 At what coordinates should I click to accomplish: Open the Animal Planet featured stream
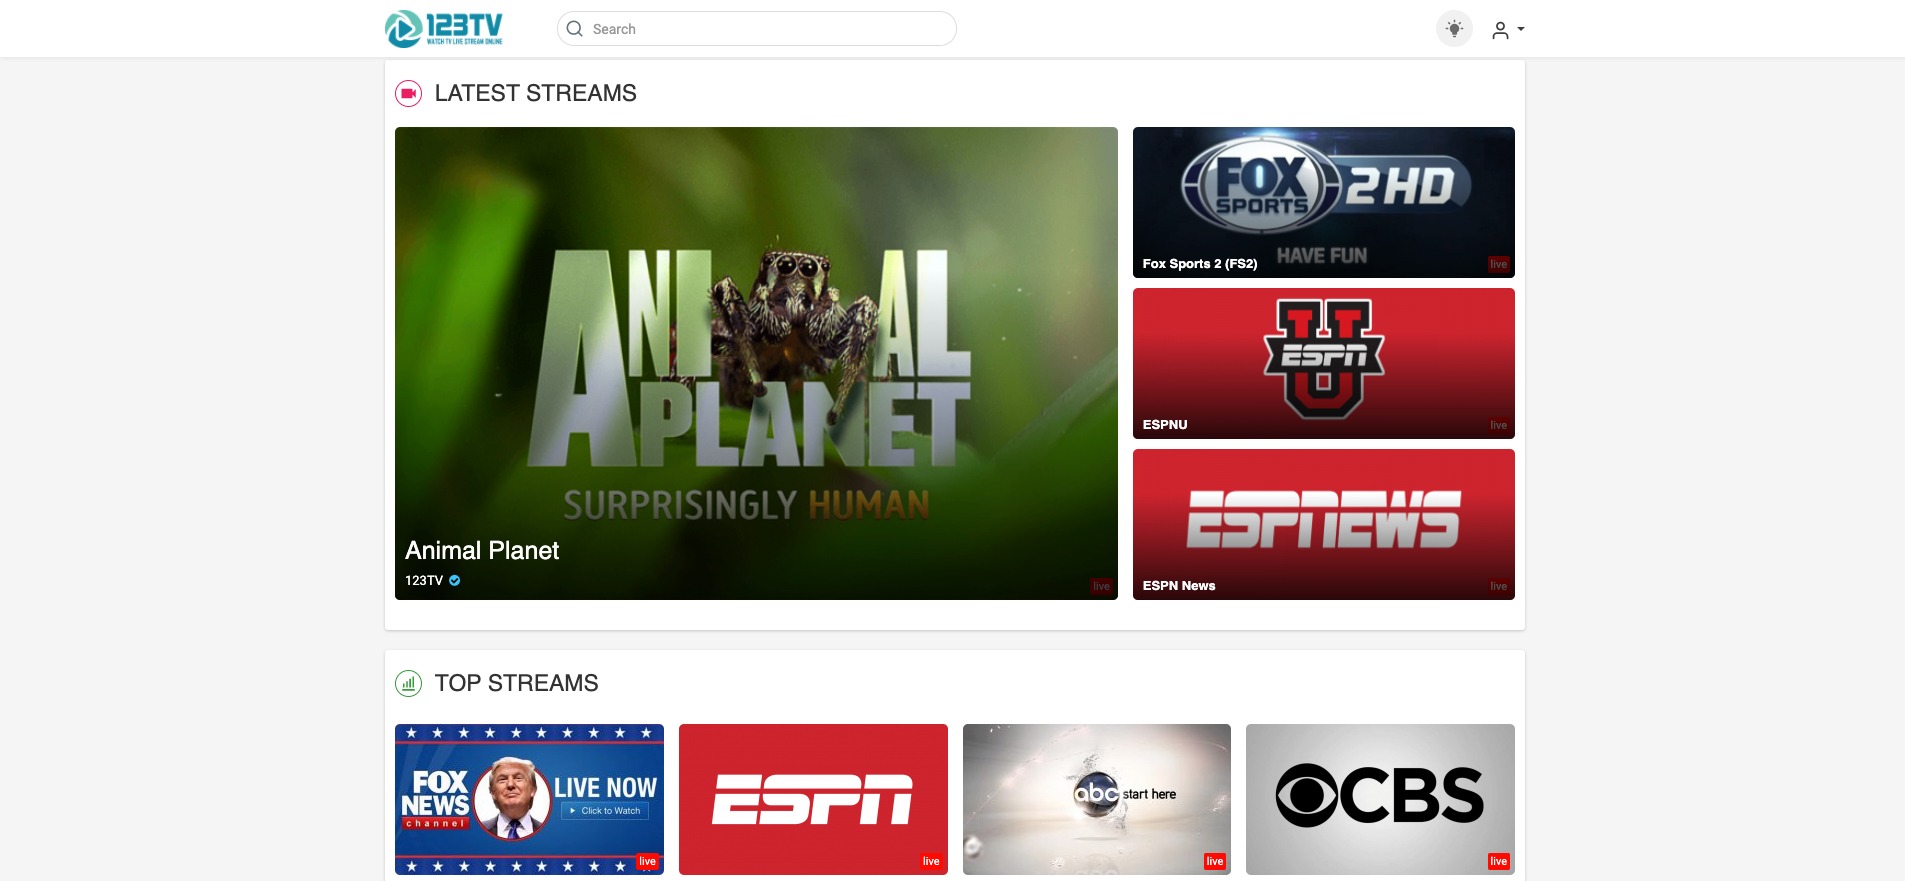(756, 363)
